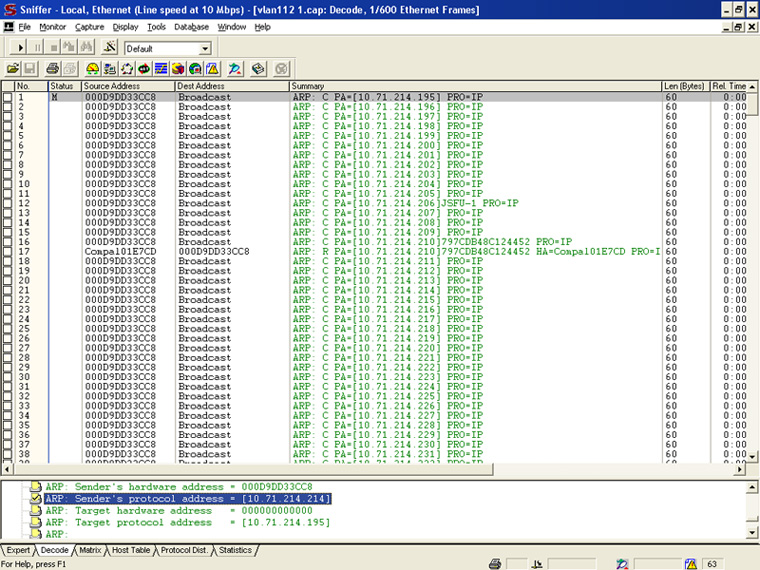Open the Database menu

[191, 27]
